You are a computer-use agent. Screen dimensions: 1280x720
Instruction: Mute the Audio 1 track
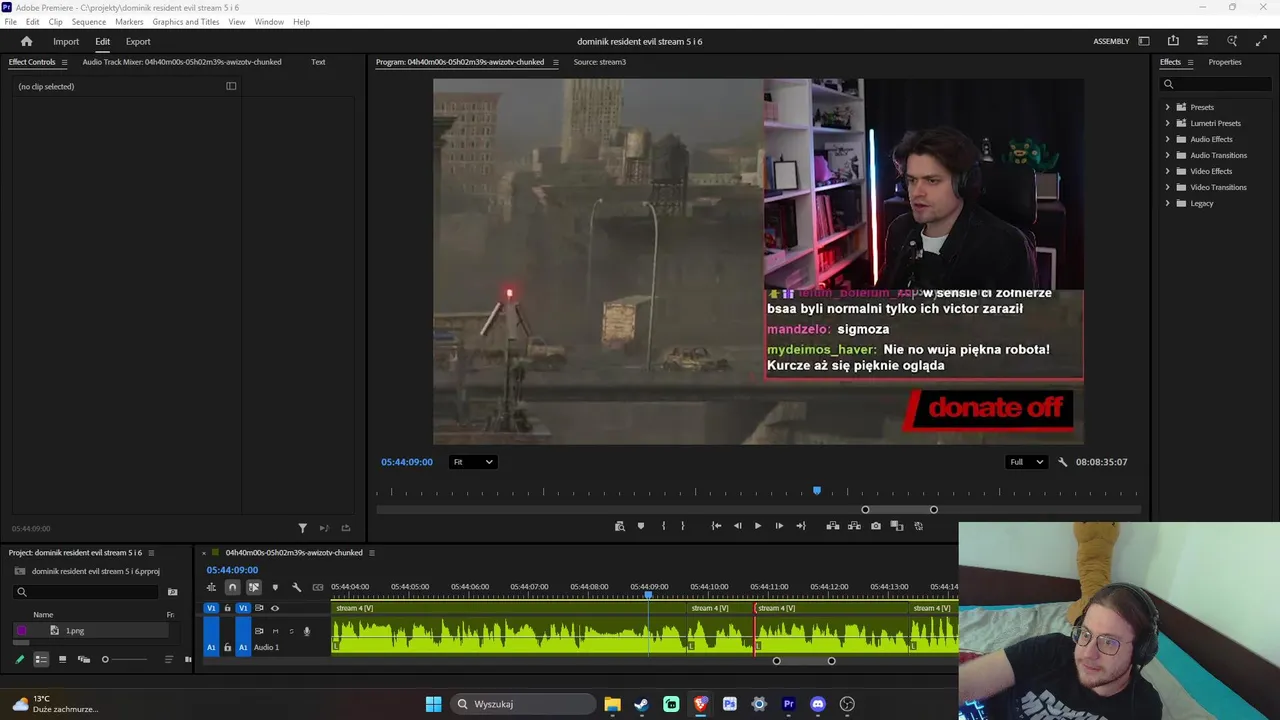275,631
